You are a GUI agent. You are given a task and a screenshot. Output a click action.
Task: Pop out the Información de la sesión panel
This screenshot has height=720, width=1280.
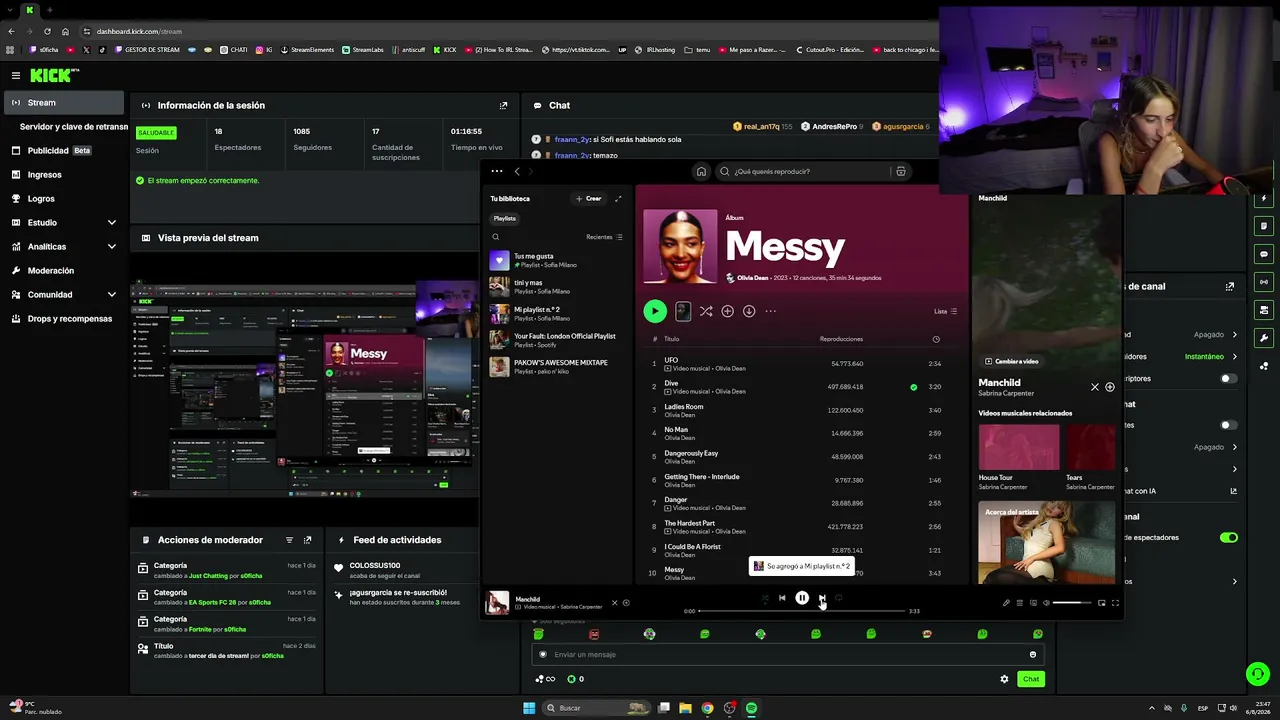(x=503, y=105)
